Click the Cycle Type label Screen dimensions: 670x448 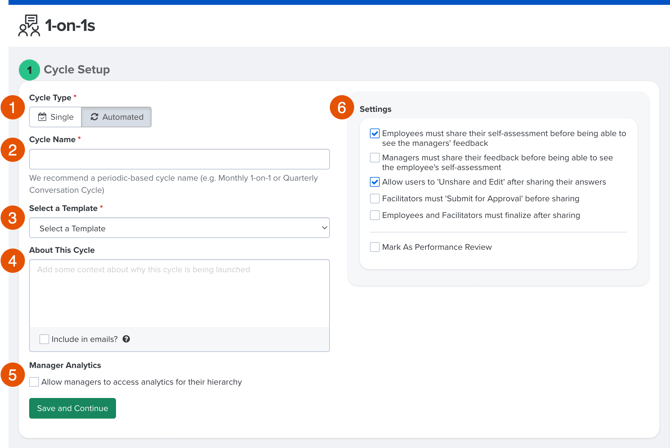pyautogui.click(x=50, y=97)
